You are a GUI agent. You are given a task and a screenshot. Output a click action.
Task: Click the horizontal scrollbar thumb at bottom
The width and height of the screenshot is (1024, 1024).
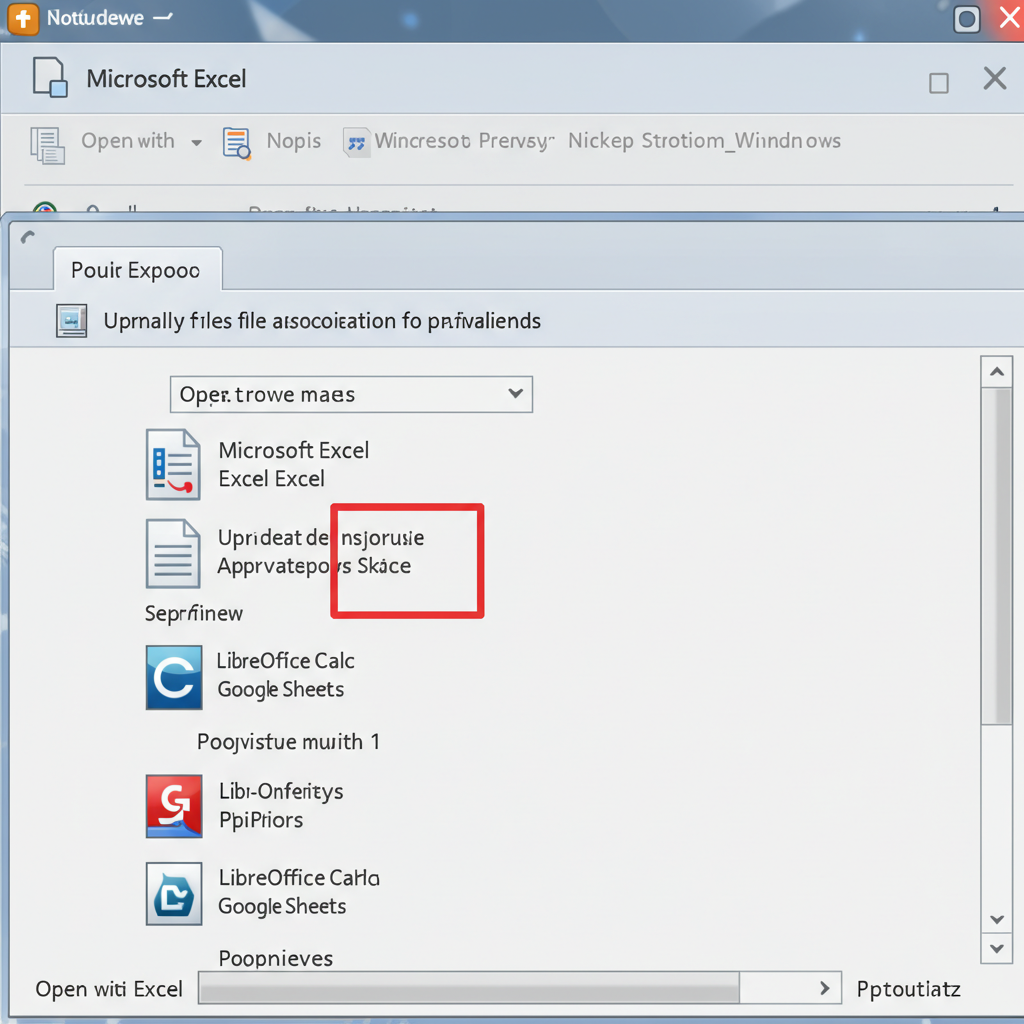pos(469,987)
